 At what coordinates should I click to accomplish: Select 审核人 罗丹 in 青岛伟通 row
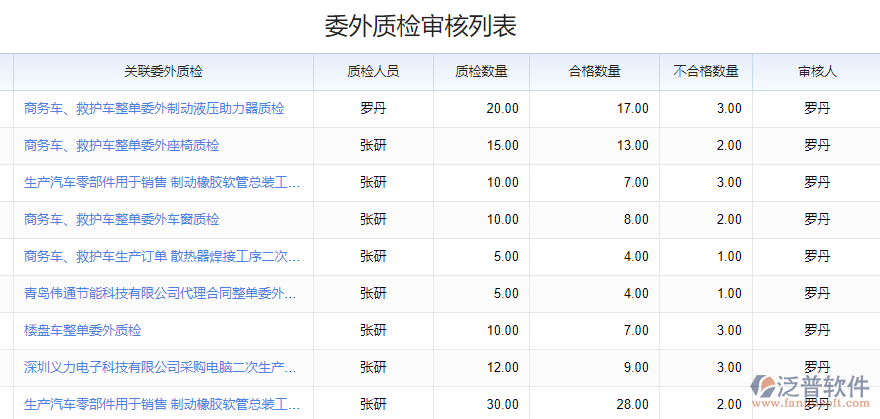coord(817,293)
